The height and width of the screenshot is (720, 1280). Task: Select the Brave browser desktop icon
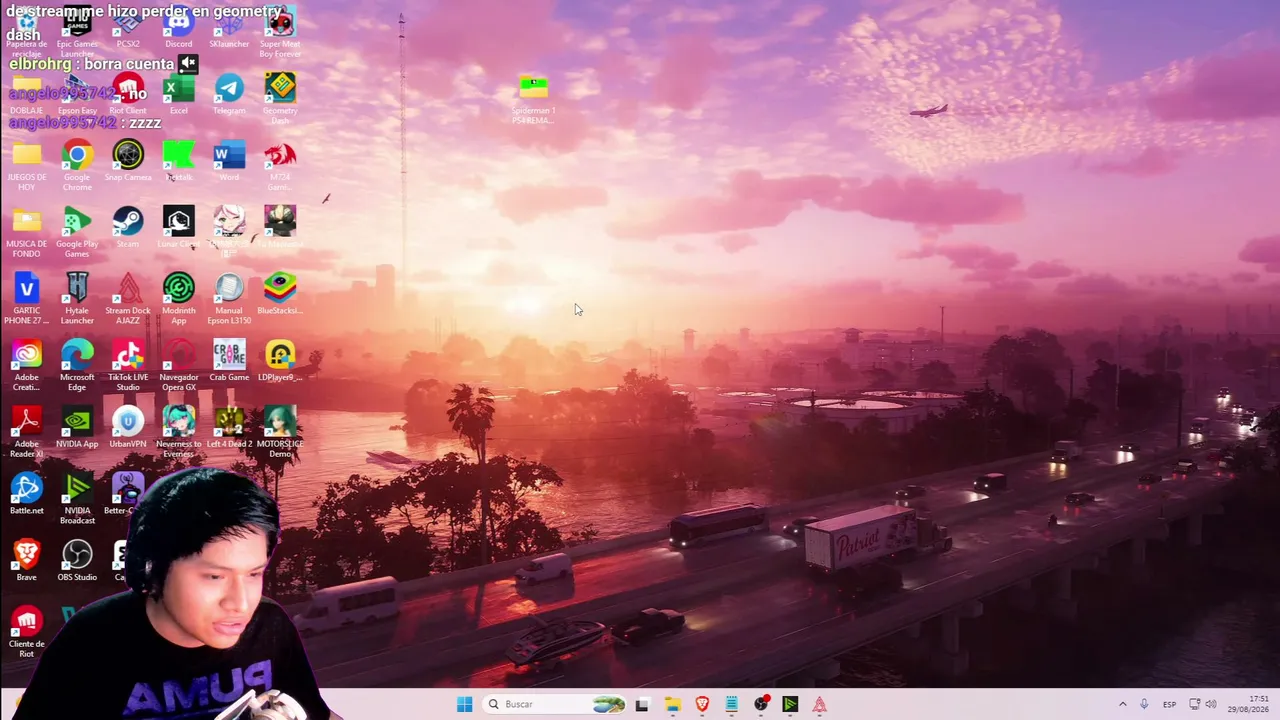[27, 561]
